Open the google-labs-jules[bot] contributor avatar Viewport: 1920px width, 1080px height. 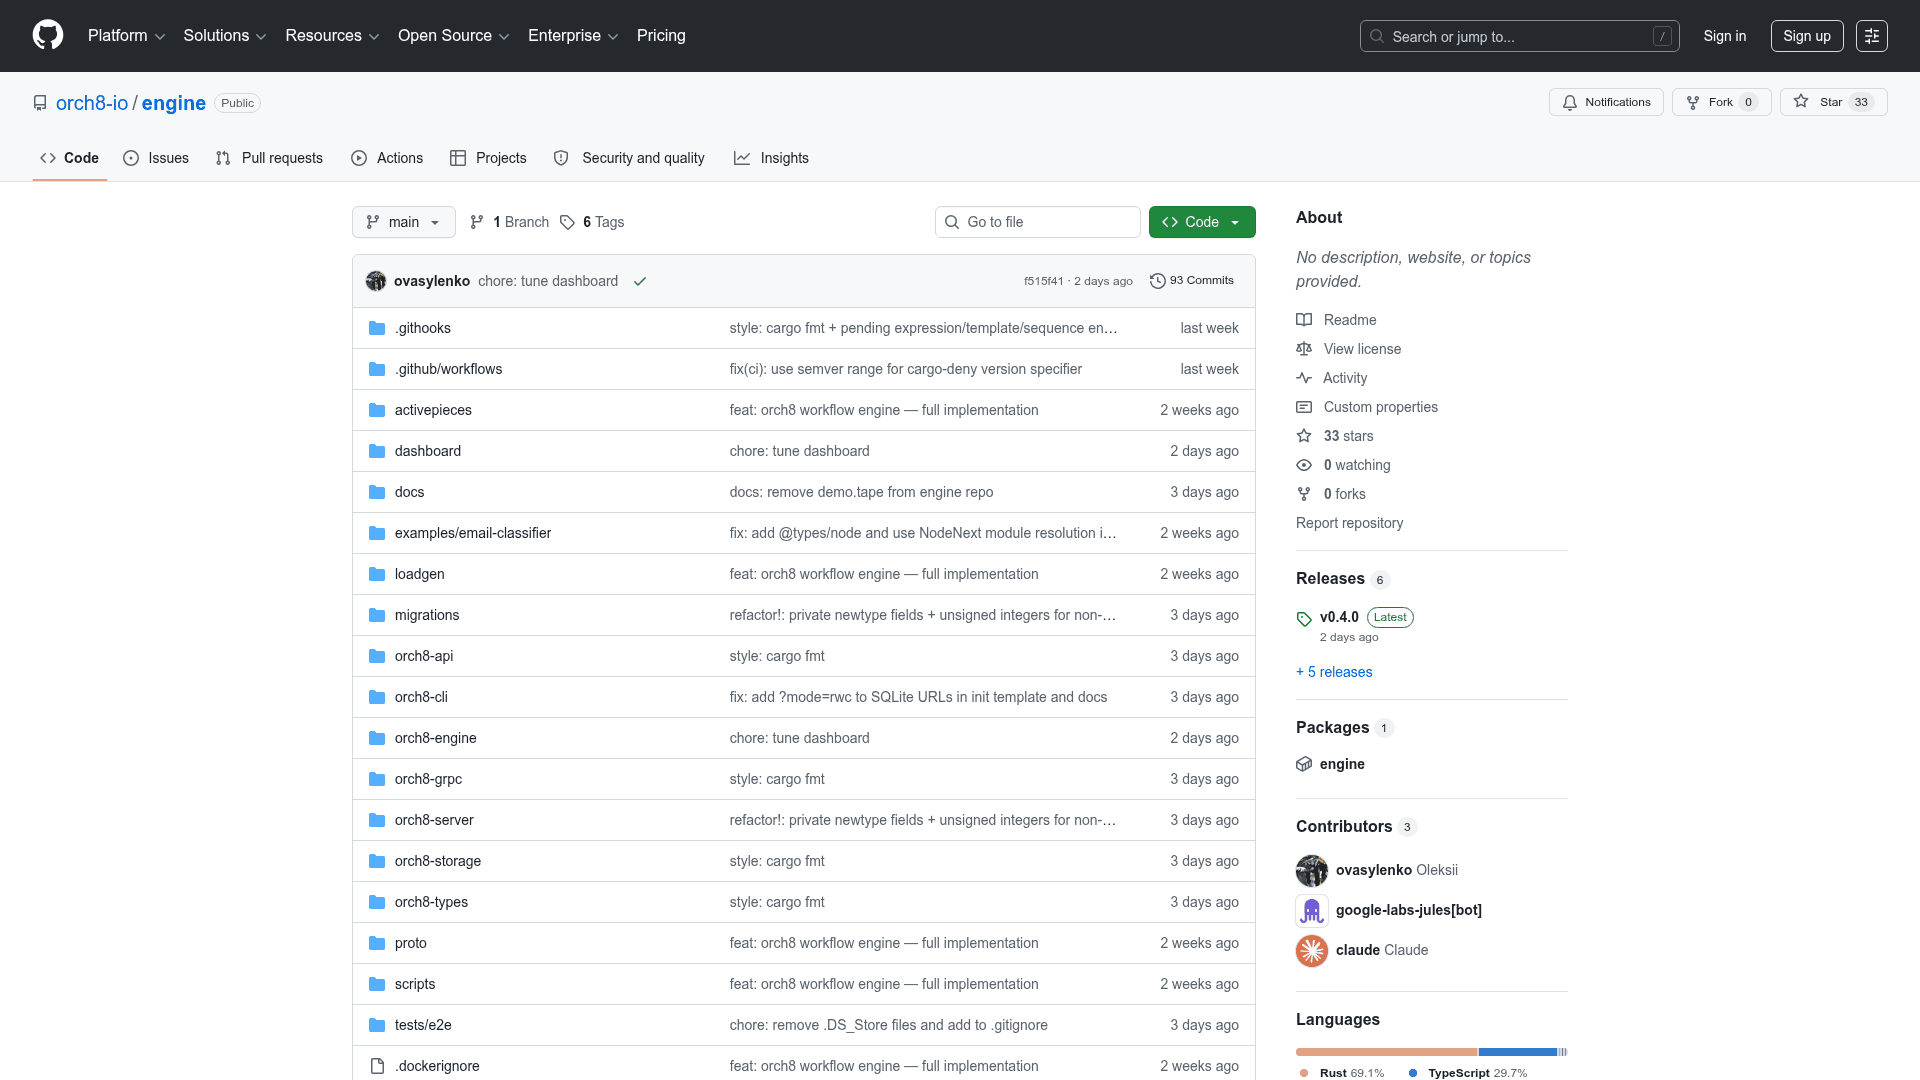coord(1312,910)
